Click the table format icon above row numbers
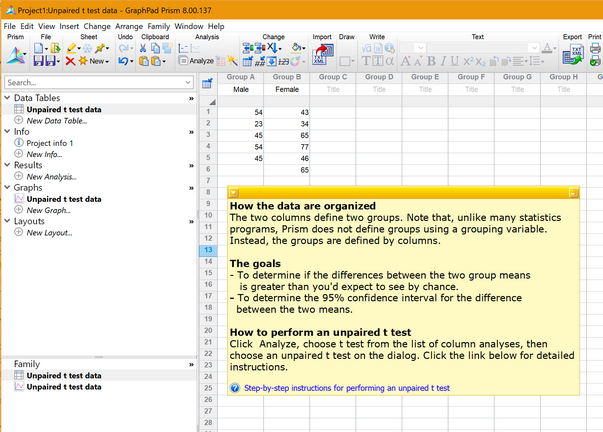603x432 pixels. click(x=207, y=83)
